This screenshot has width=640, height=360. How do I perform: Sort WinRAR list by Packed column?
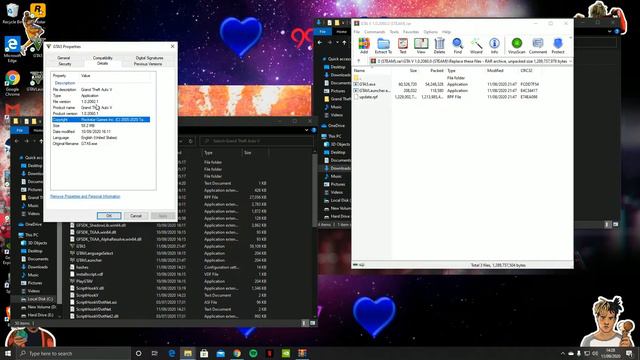point(436,71)
